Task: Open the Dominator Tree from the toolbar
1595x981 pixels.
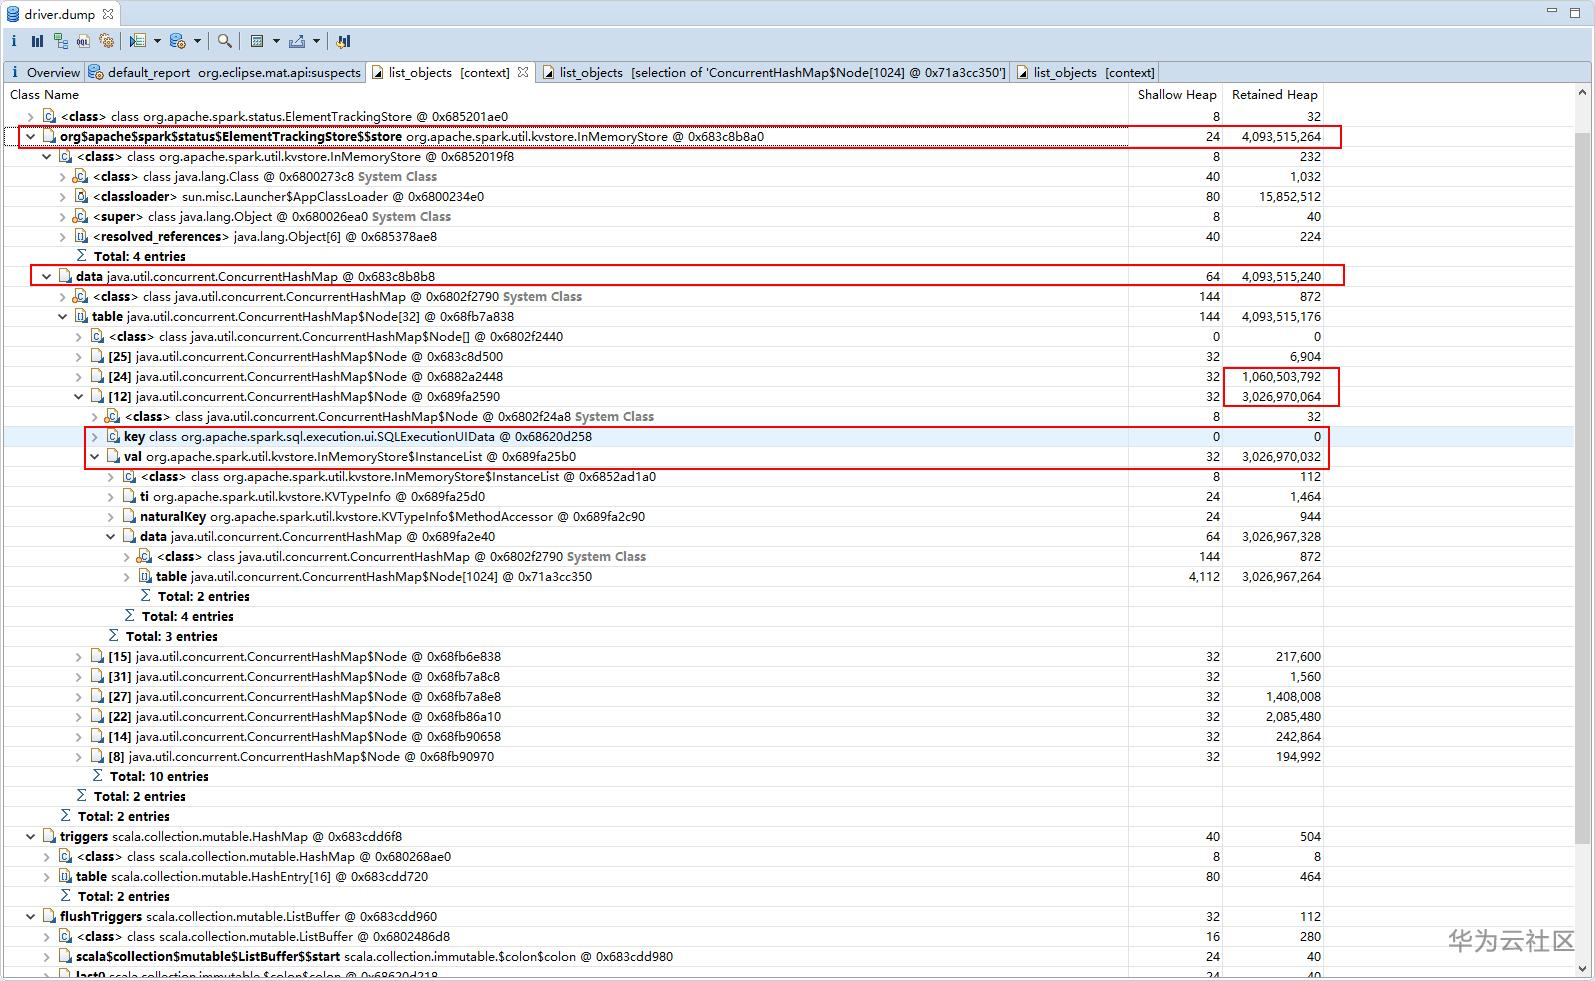Action: 61,41
